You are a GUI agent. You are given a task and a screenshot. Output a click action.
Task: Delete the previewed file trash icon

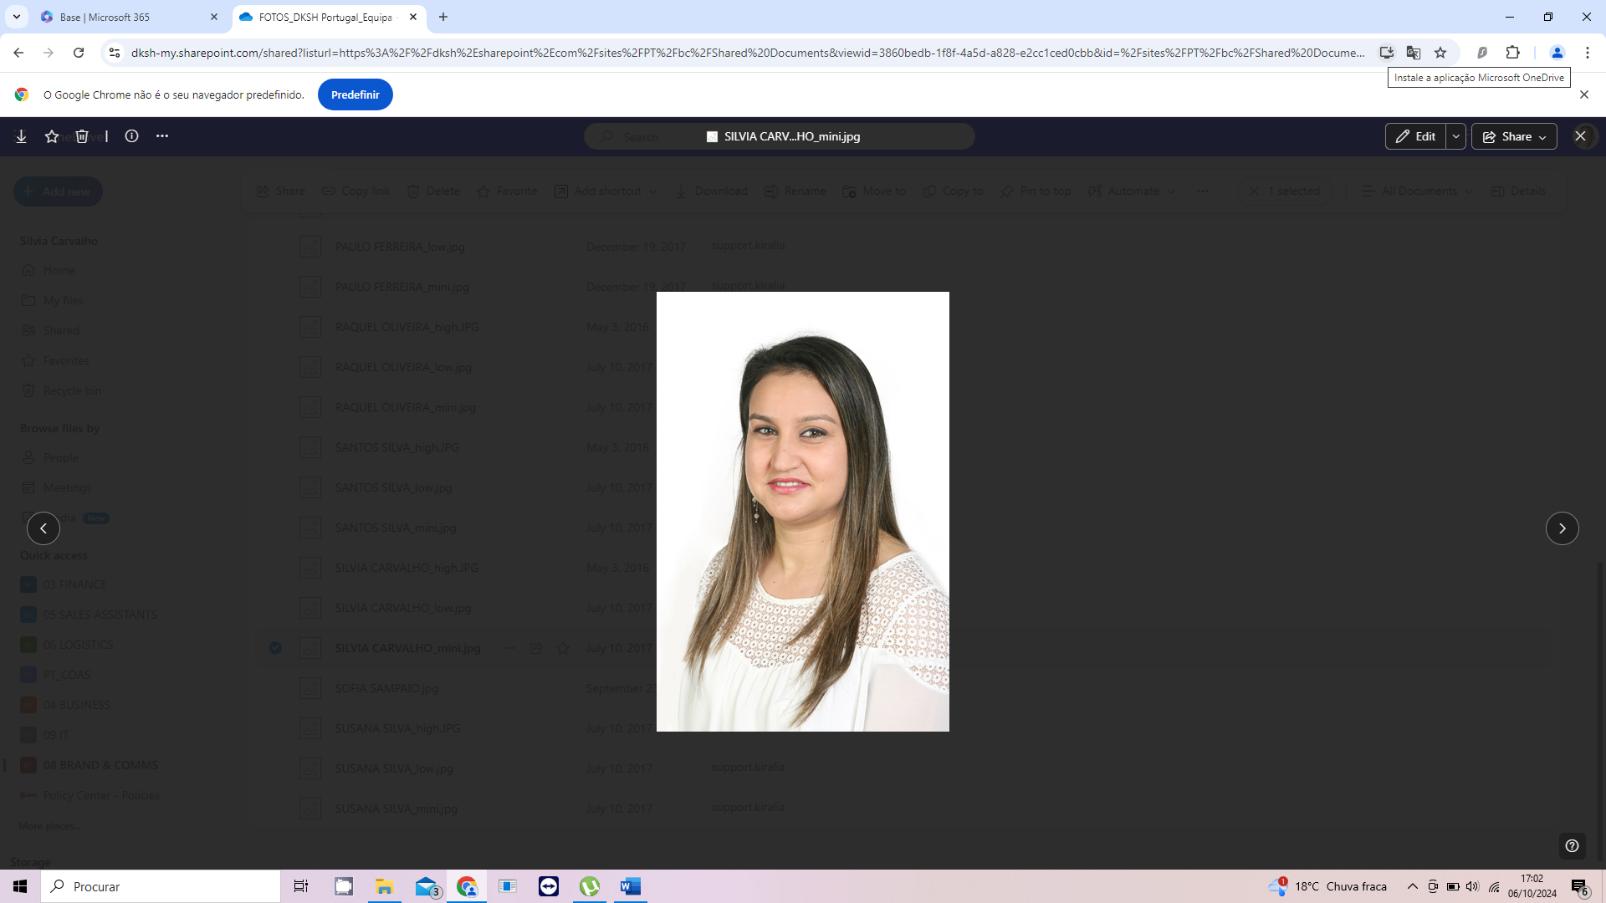tap(82, 136)
